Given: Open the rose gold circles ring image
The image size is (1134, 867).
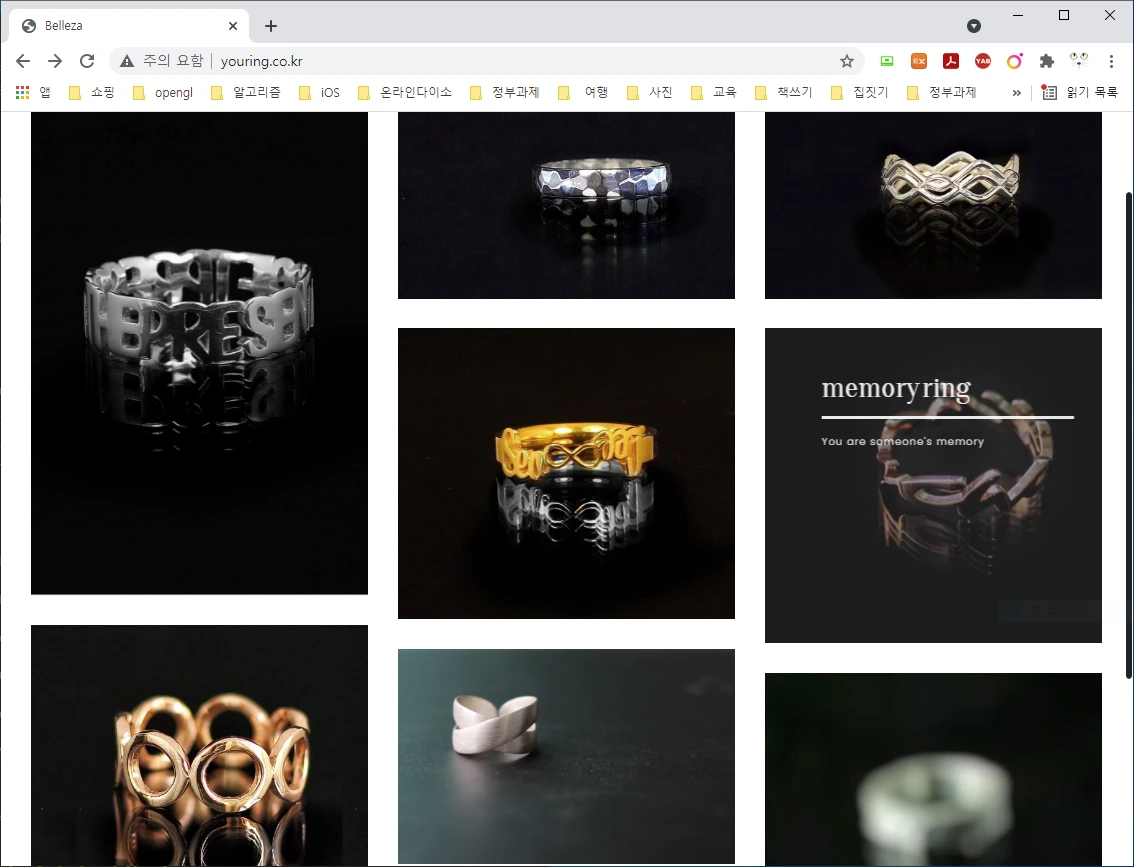Looking at the screenshot, I should (x=200, y=746).
